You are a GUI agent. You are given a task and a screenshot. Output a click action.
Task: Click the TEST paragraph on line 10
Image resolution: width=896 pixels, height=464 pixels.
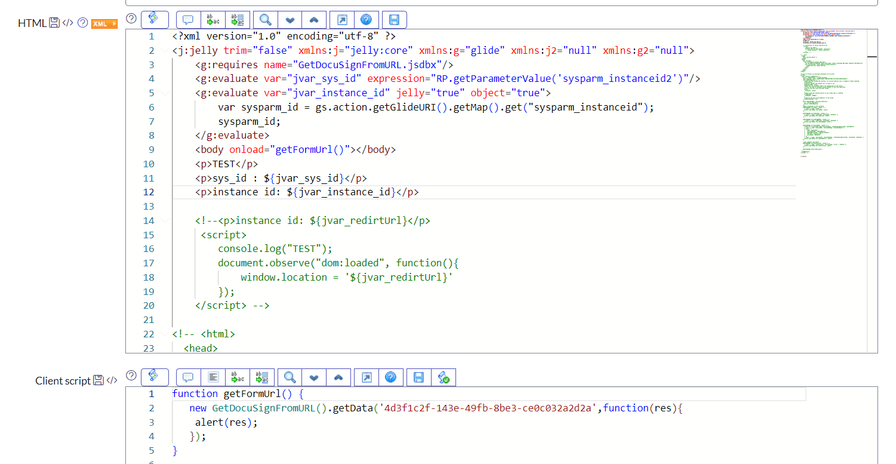coord(226,164)
